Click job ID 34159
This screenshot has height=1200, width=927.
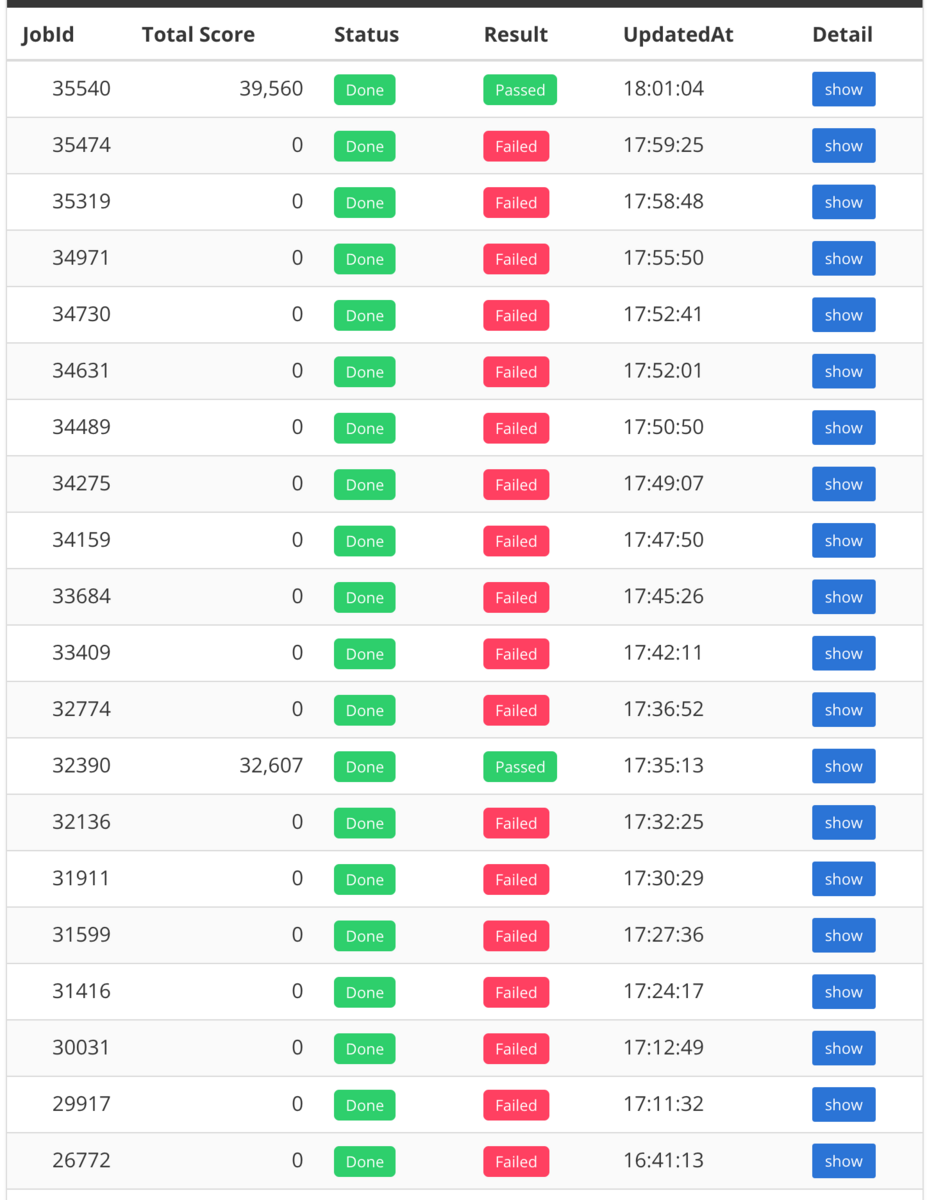click(81, 540)
